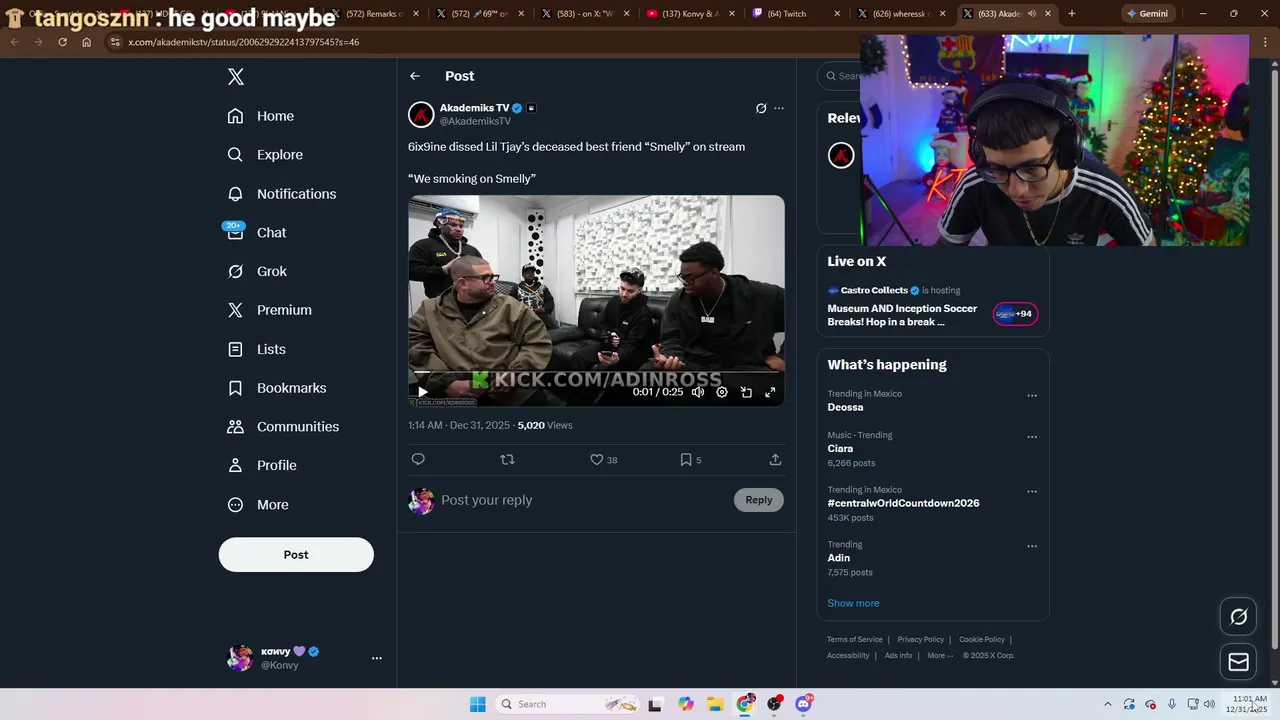Open Discord from the taskbar
The image size is (1280, 720).
click(x=803, y=704)
